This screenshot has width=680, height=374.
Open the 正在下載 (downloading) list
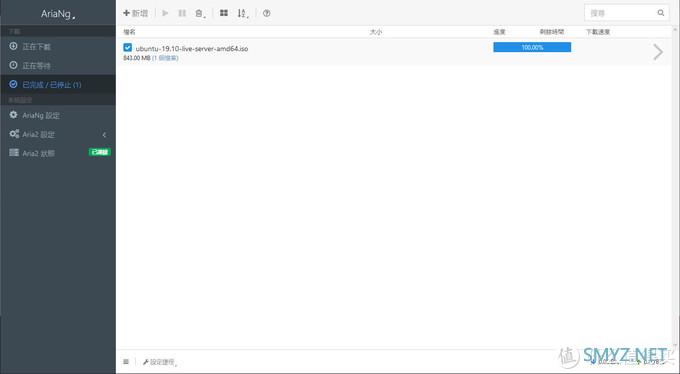(58, 46)
